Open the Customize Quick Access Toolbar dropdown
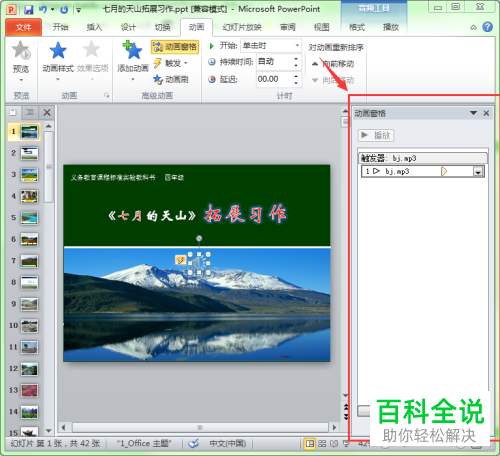Viewport: 500px width, 456px height. (78, 10)
